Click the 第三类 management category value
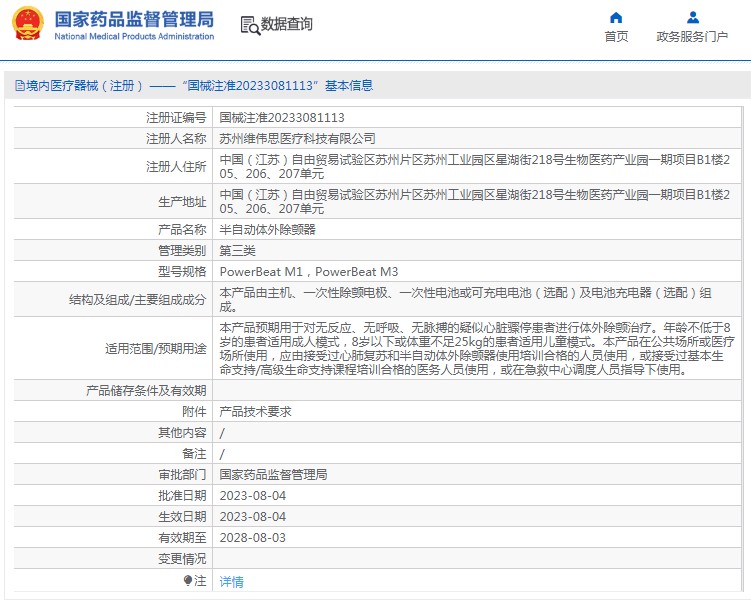This screenshot has height=607, width=751. point(237,250)
